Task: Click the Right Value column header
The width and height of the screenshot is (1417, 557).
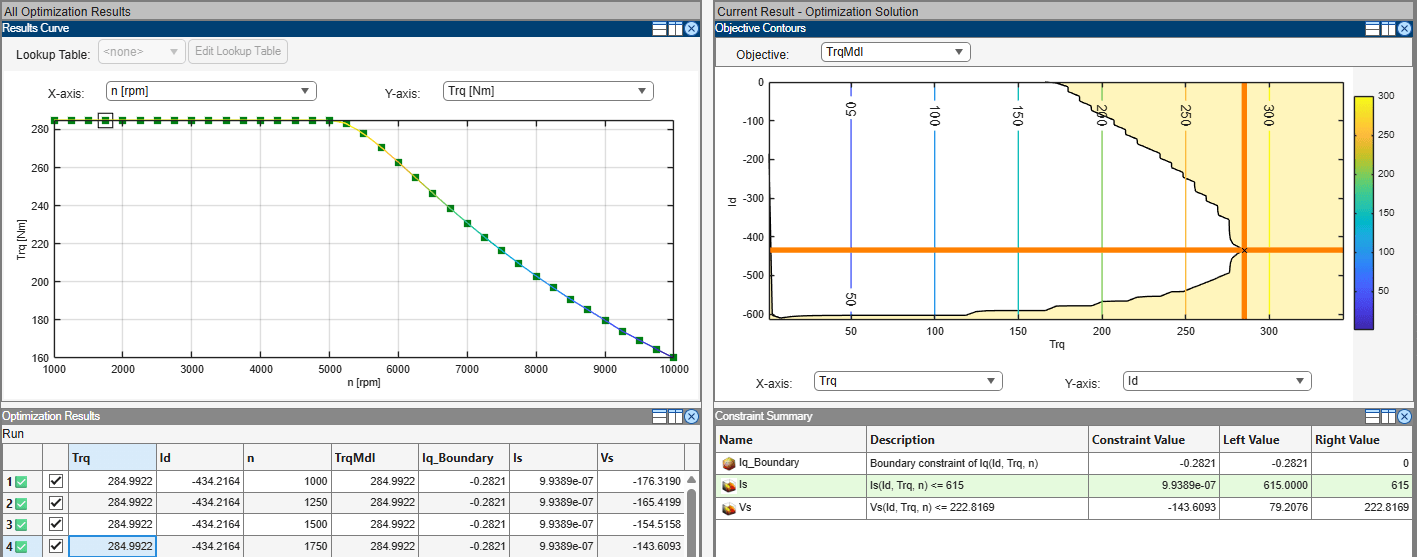Action: 1361,440
